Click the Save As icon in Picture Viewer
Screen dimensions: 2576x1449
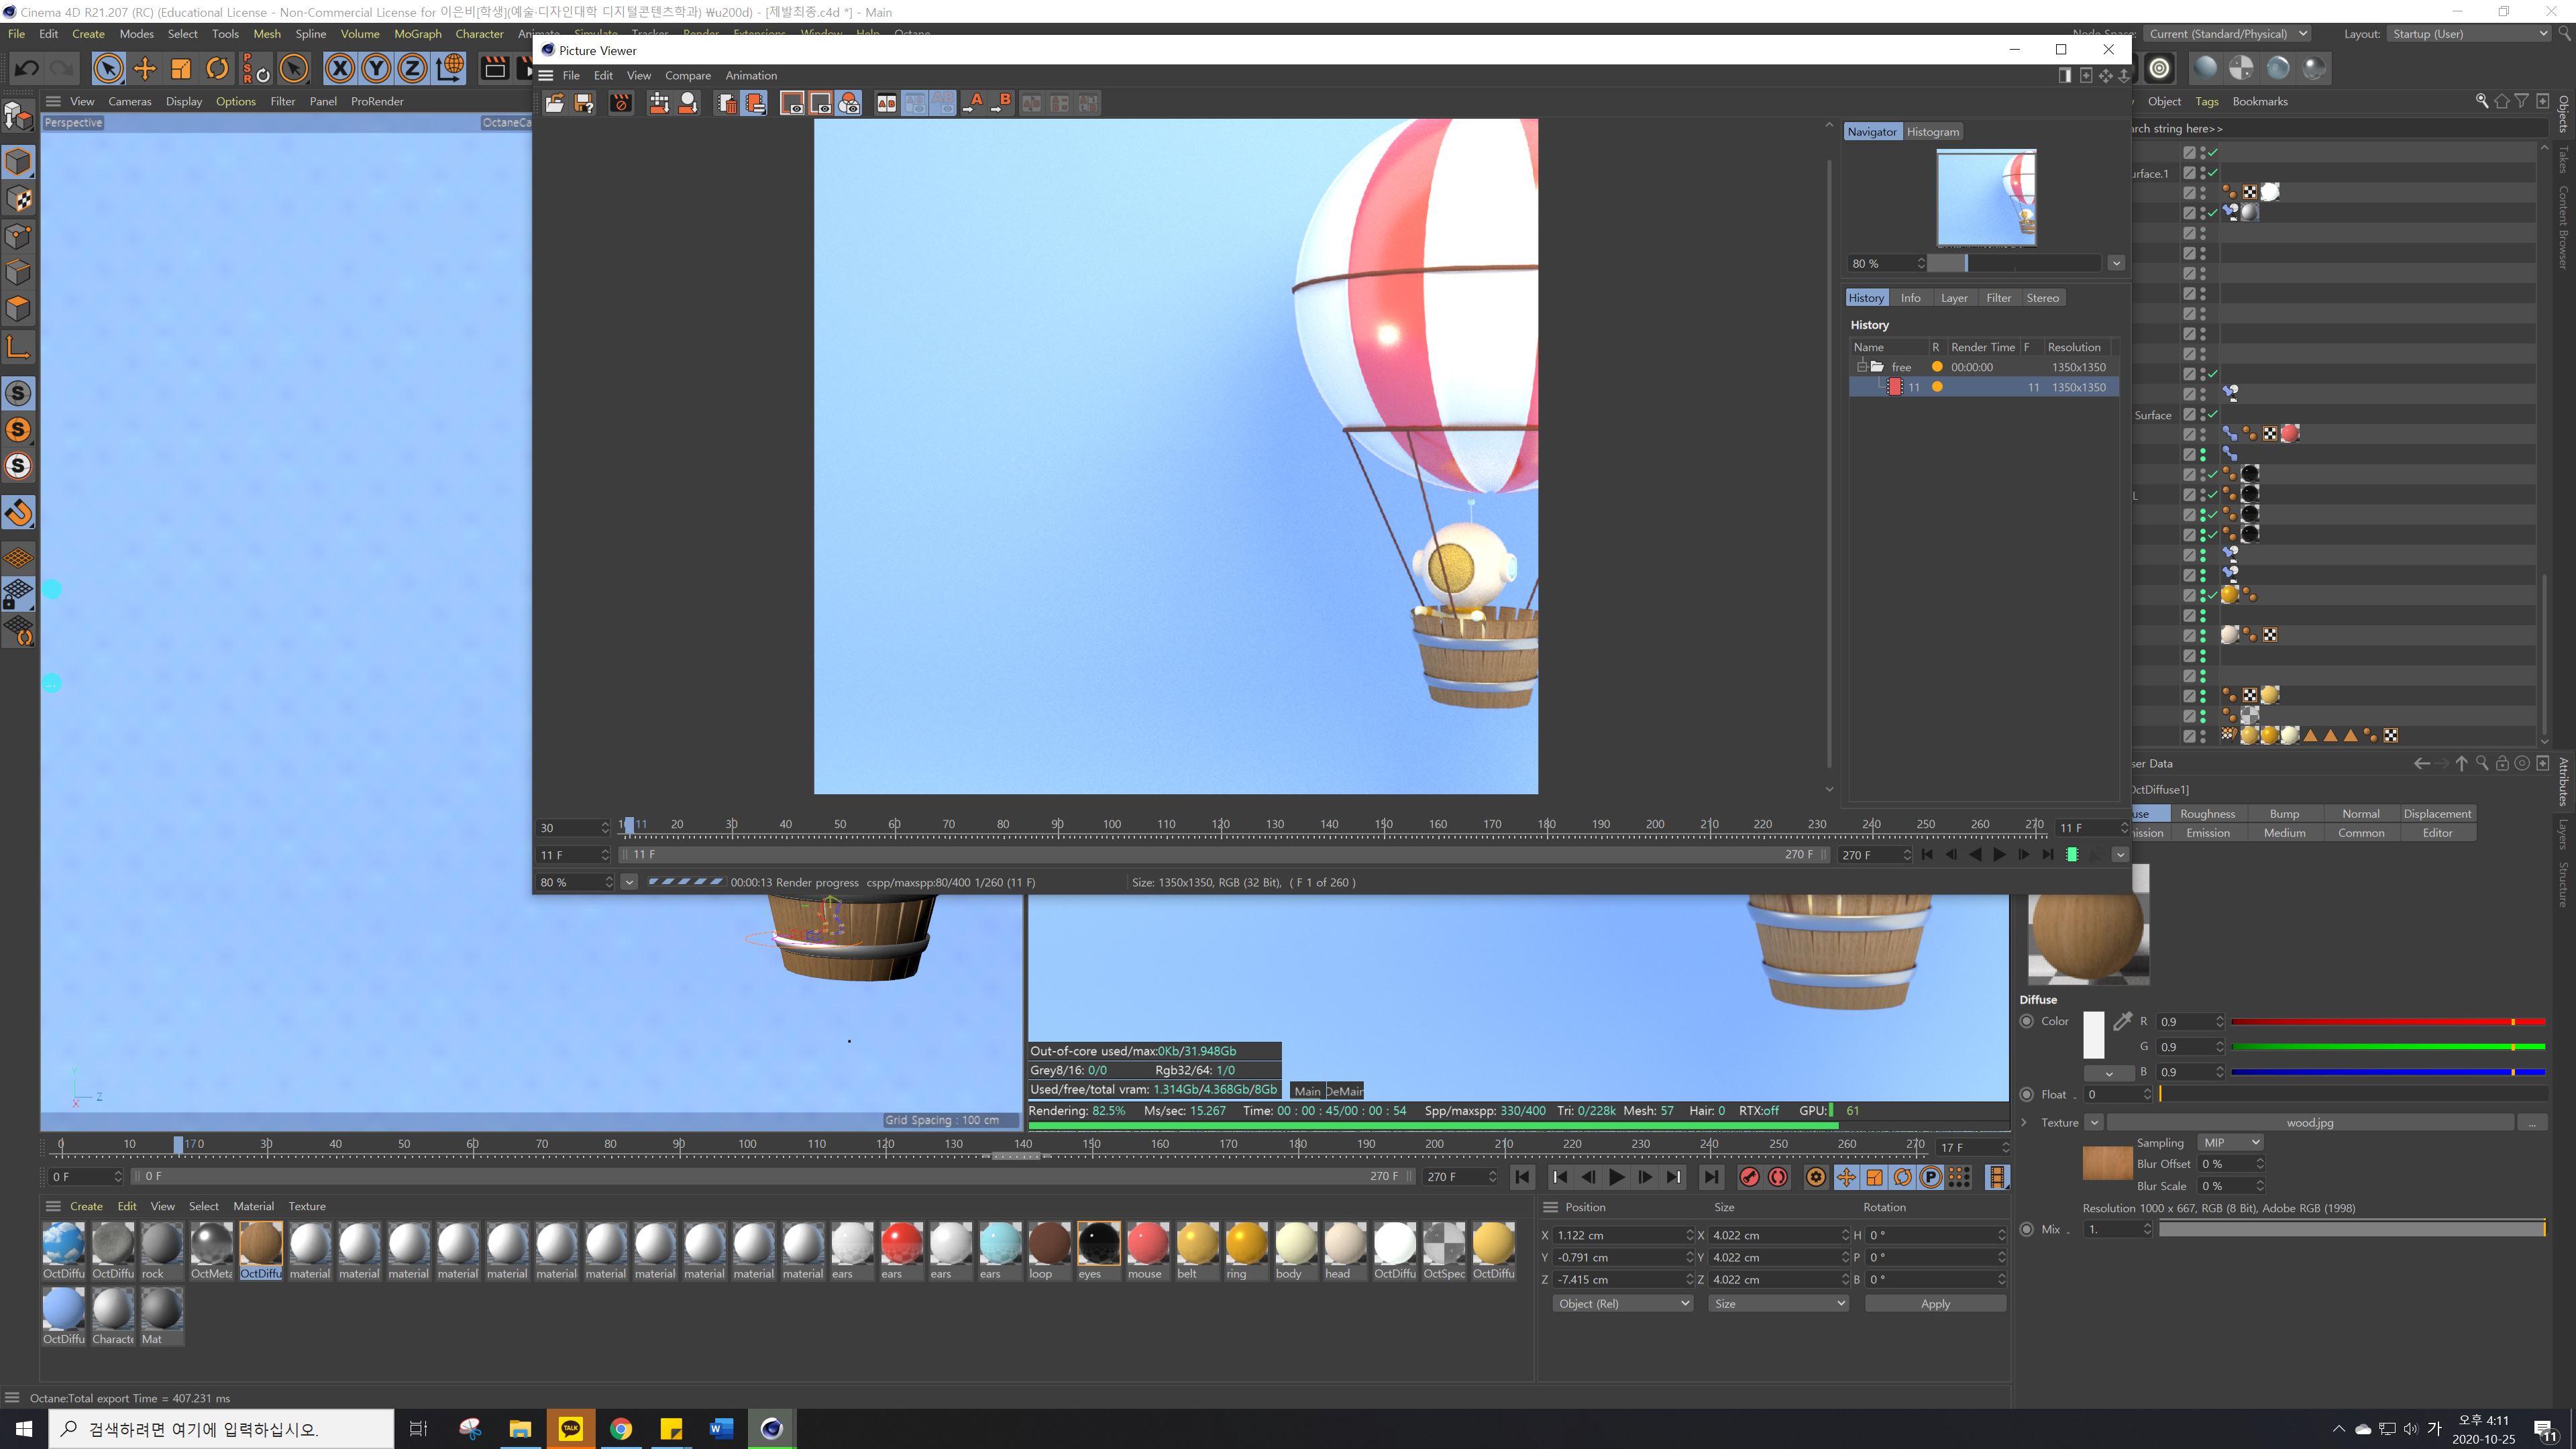pyautogui.click(x=584, y=103)
